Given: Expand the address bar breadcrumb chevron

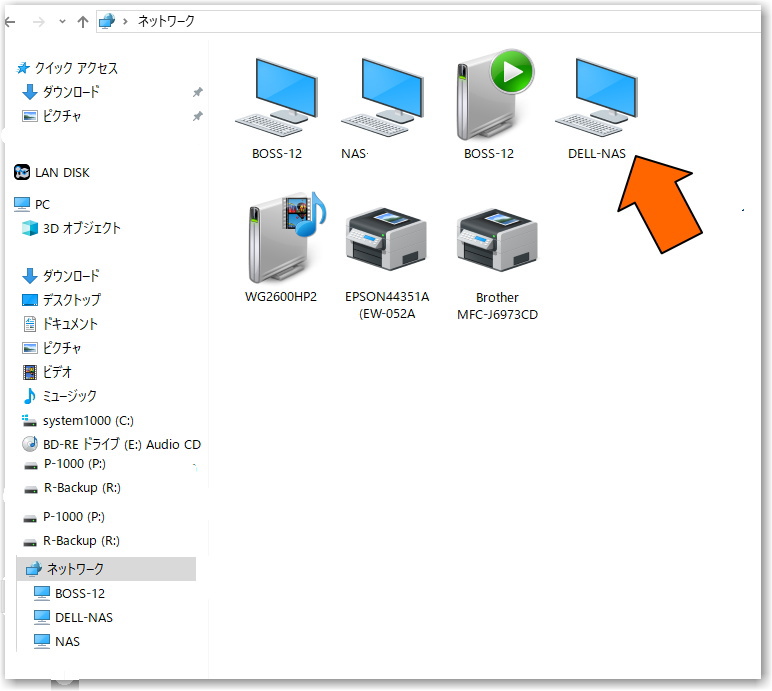Looking at the screenshot, I should (126, 21).
